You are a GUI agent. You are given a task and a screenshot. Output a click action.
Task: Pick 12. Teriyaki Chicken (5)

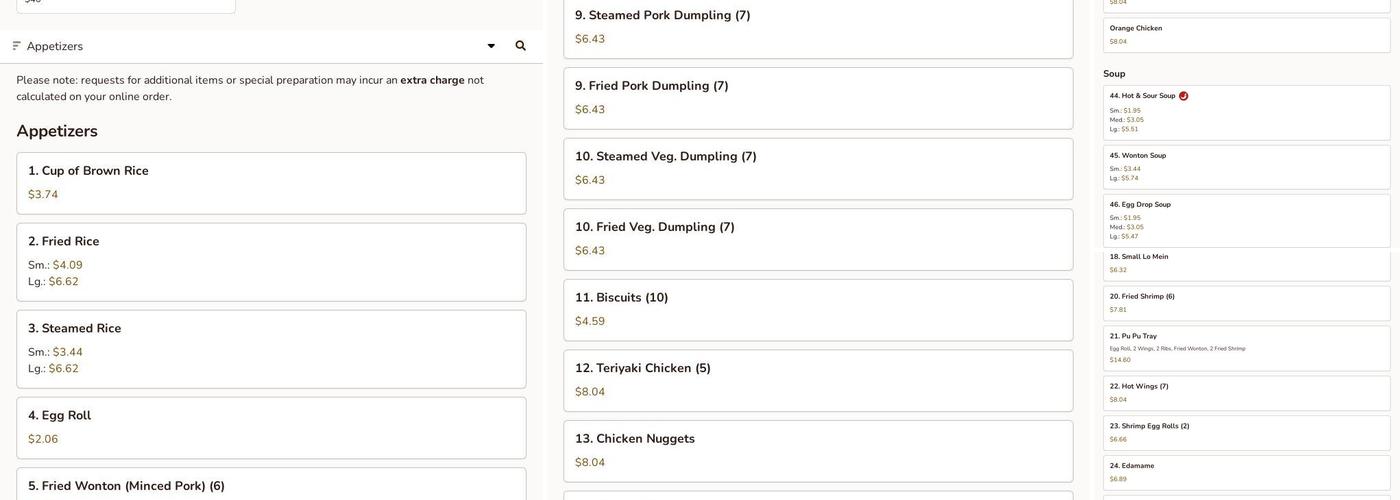818,381
